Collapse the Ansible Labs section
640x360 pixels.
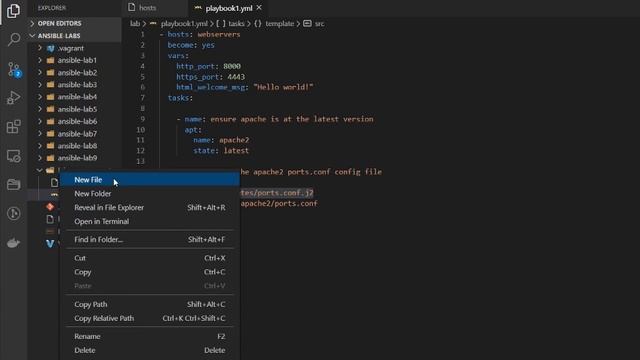pyautogui.click(x=74, y=36)
